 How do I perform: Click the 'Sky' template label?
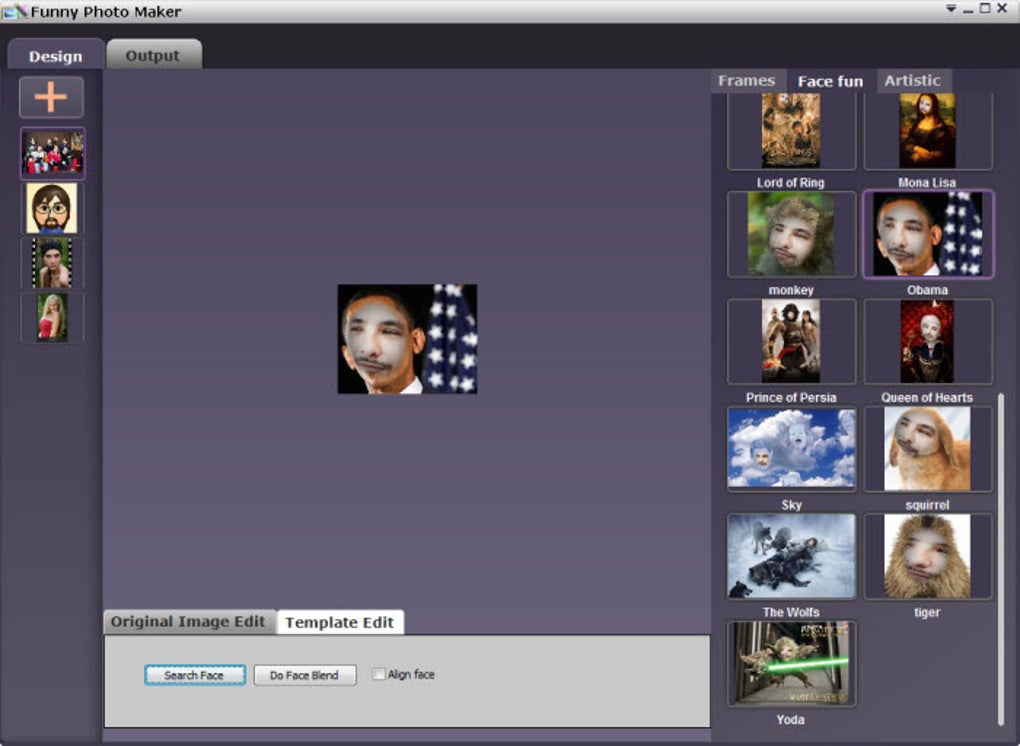792,505
